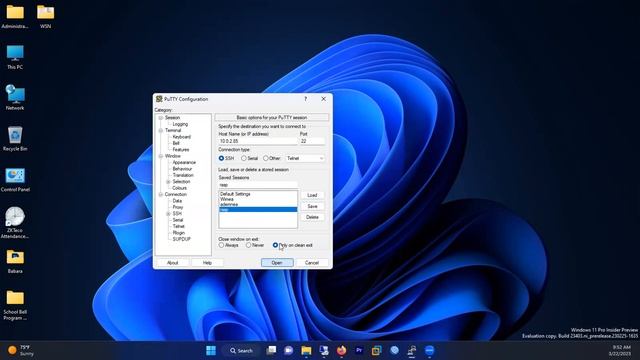640x360 pixels.
Task: Click the overlapping squares taskbar icon
Action: [376, 350]
